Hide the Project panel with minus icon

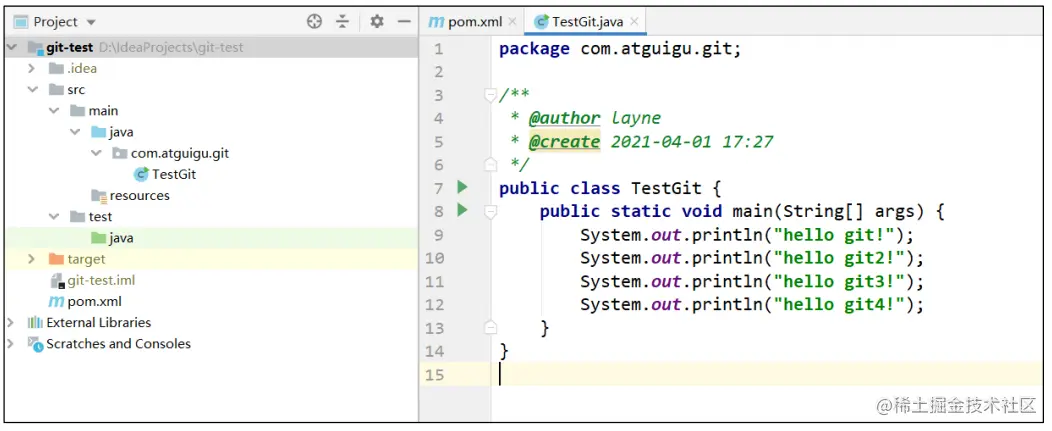(404, 21)
